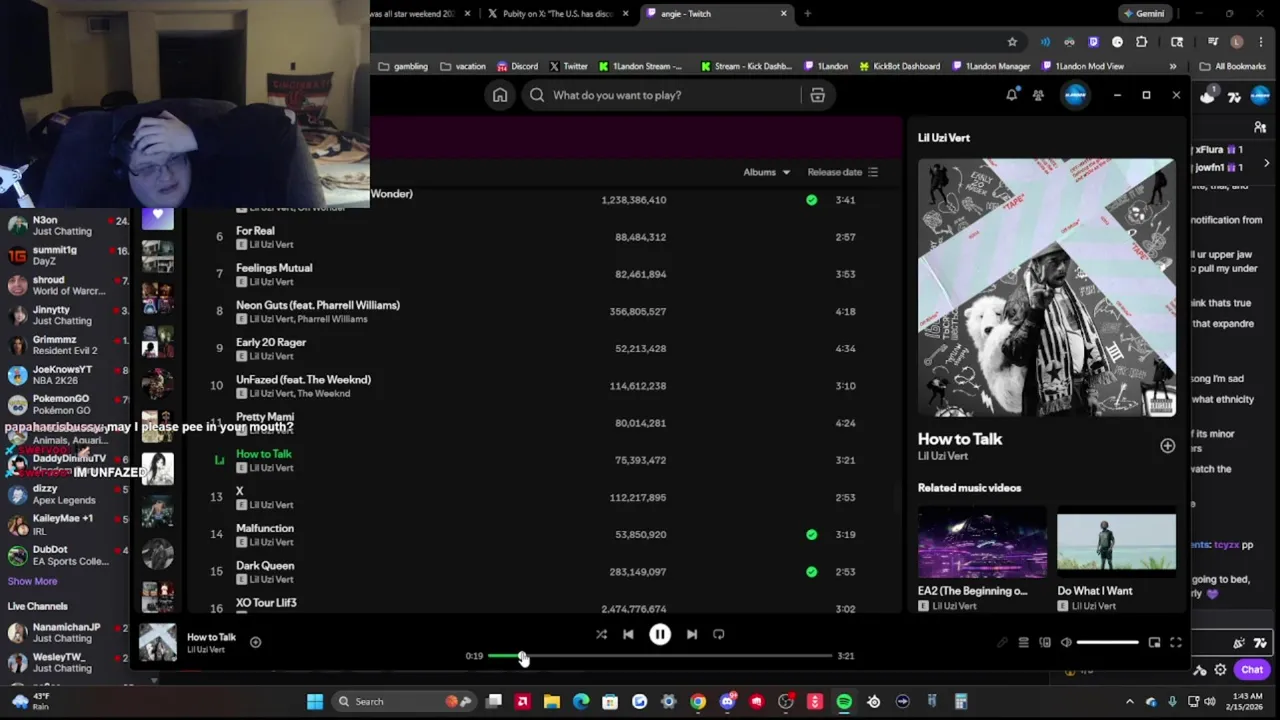Open the Spotify miniplayer
This screenshot has height=720, width=1280.
[x=1154, y=642]
